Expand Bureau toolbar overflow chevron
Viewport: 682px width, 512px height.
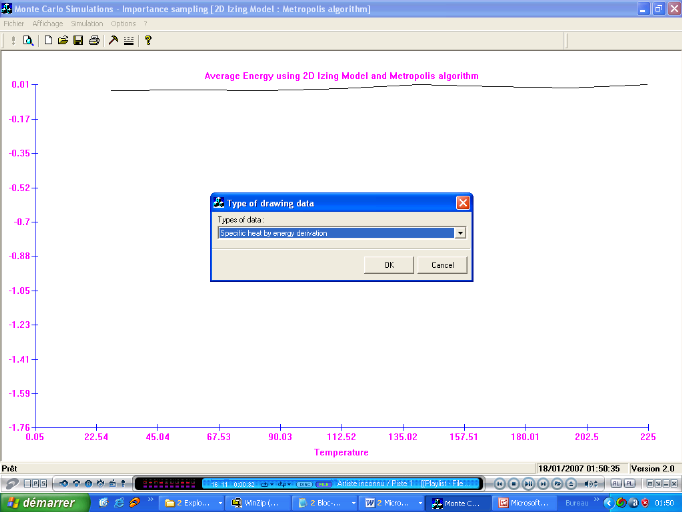point(596,499)
